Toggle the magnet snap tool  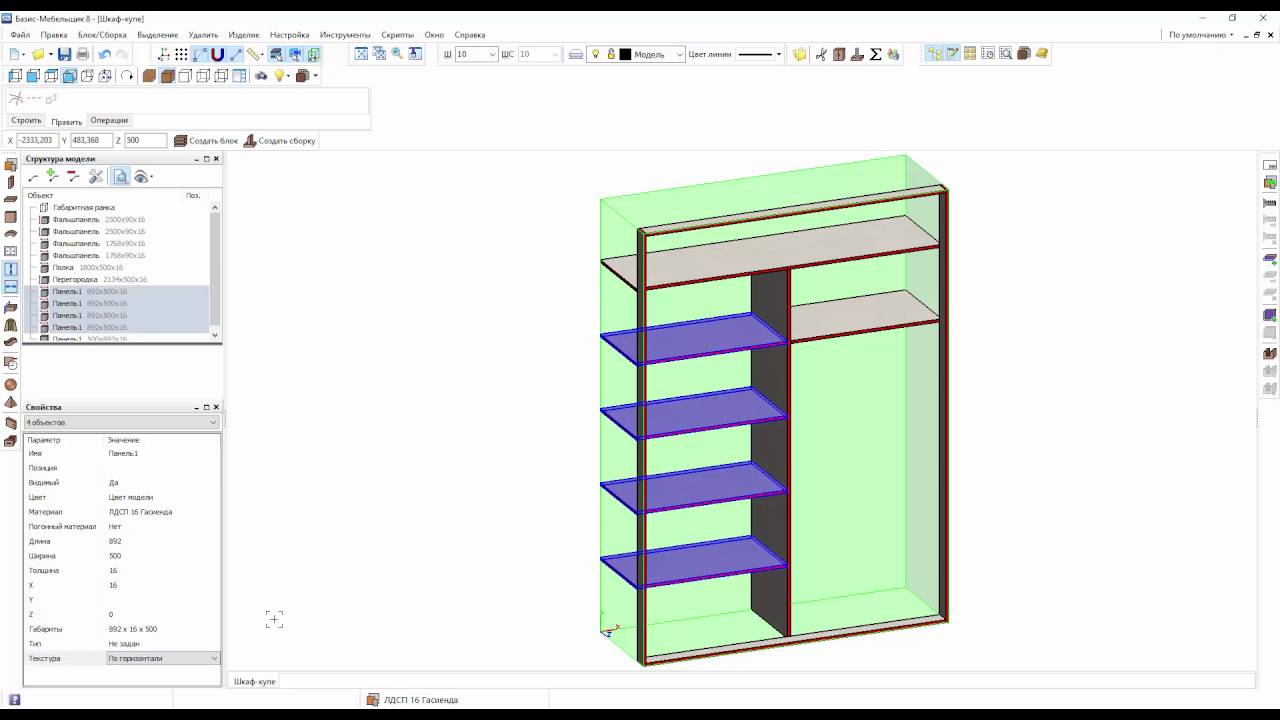[217, 54]
